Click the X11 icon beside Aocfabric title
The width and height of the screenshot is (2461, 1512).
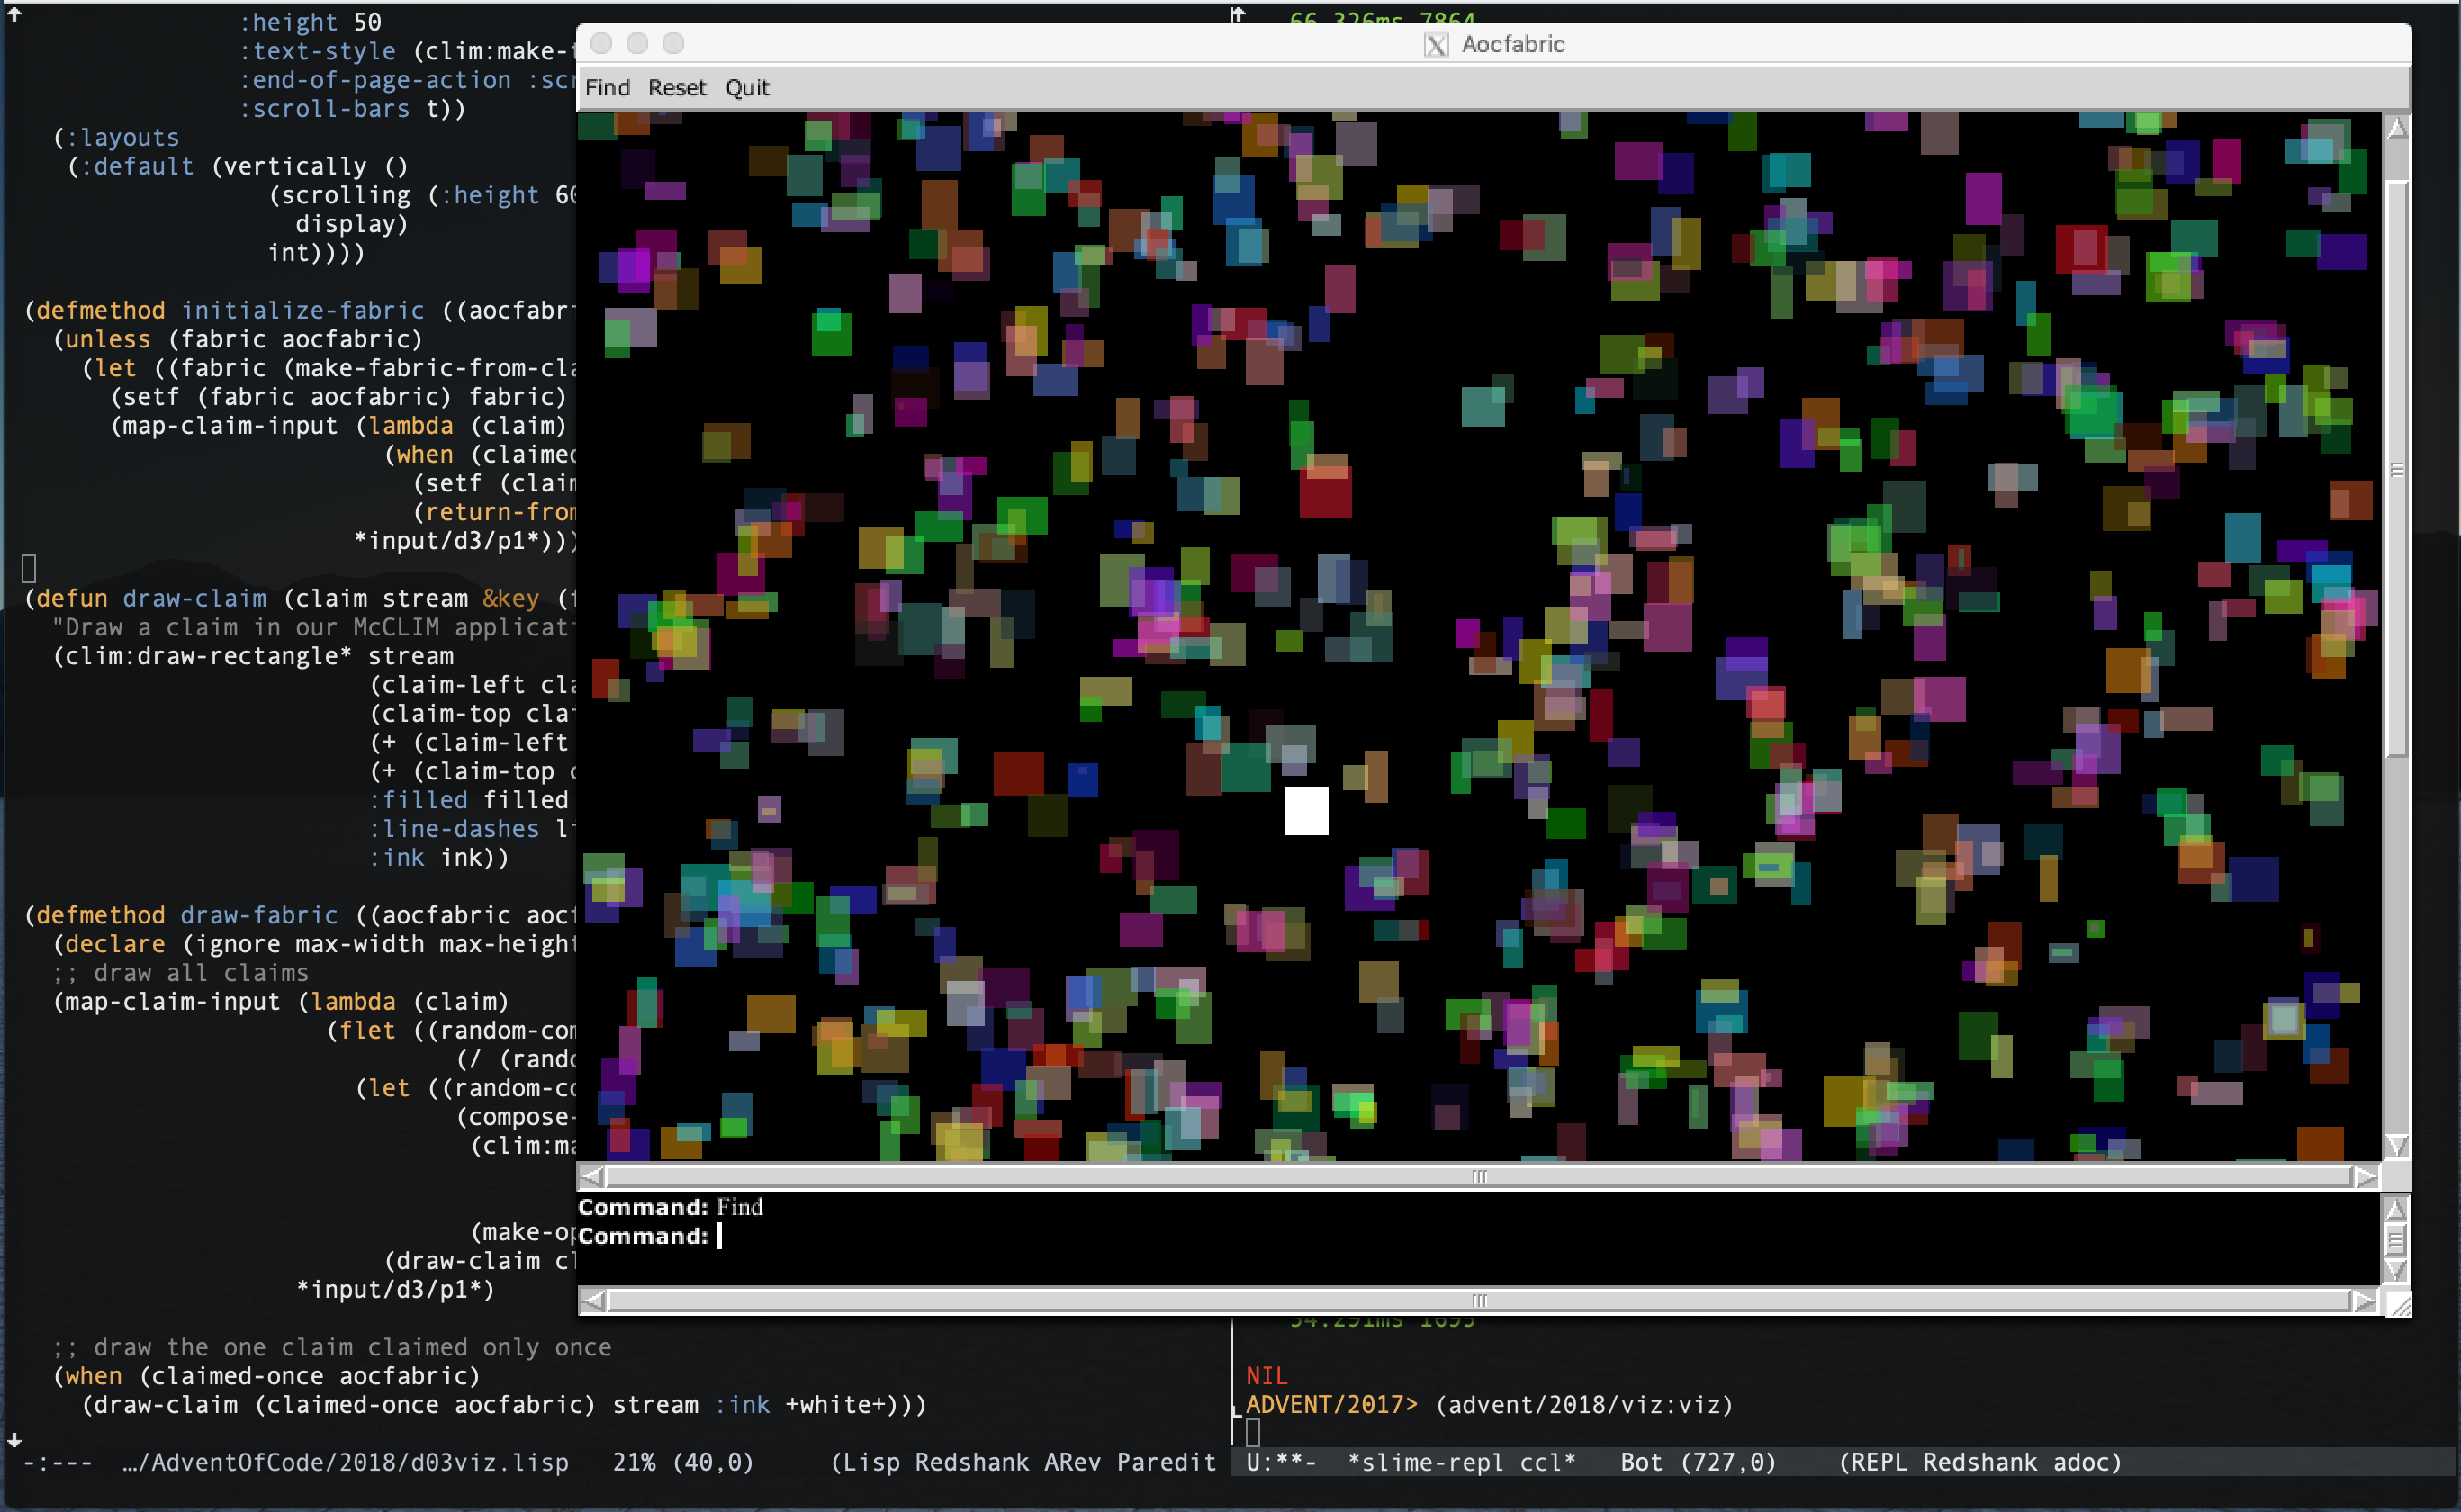click(1436, 45)
